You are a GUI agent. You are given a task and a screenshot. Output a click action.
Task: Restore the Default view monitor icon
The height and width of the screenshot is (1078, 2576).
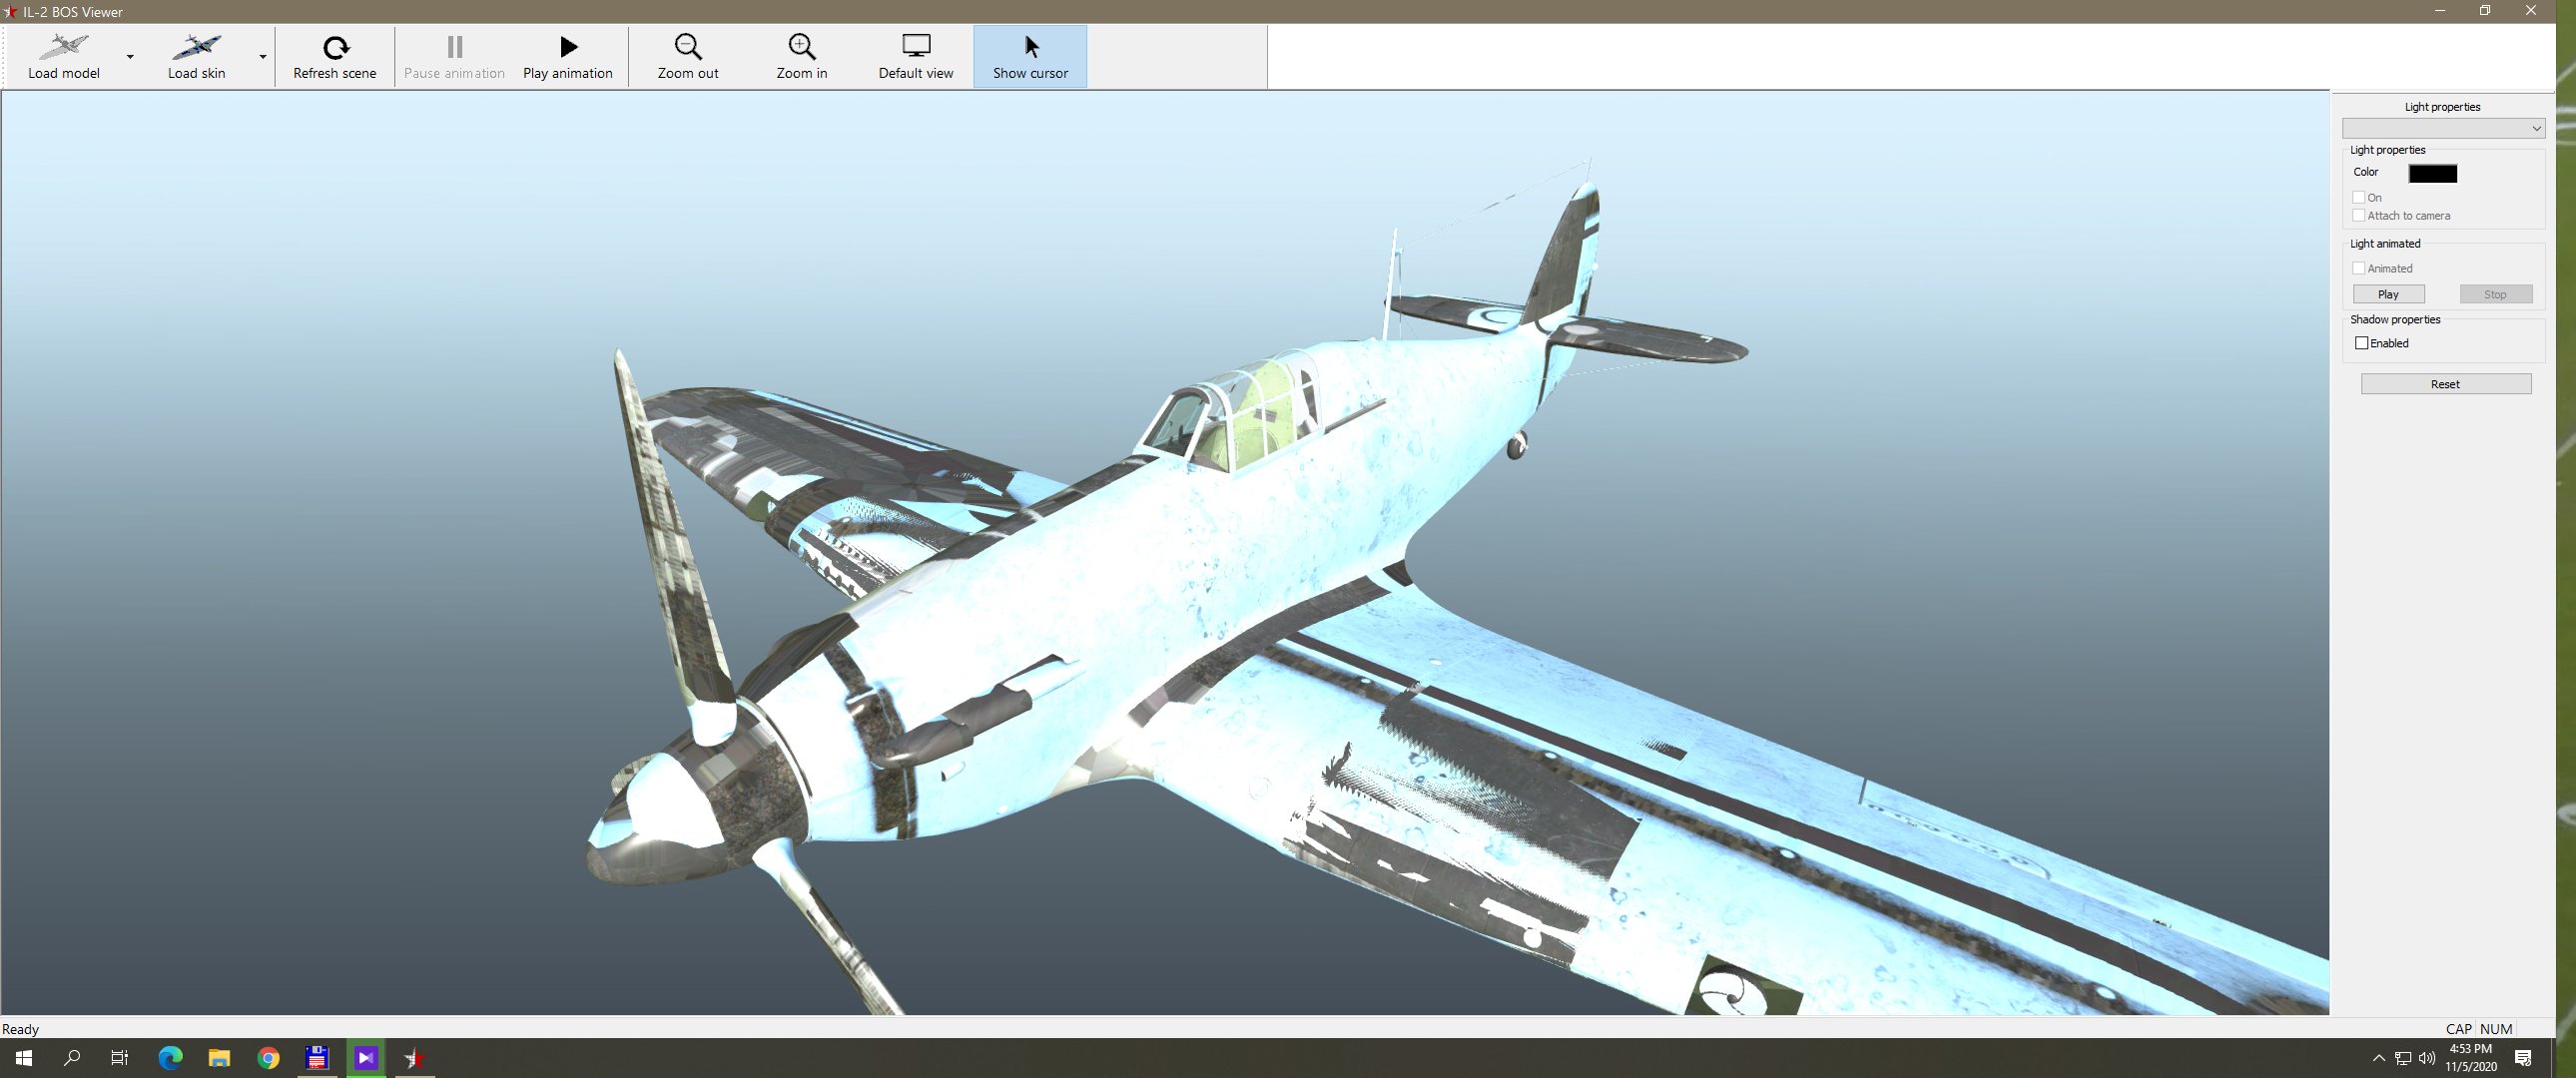point(916,46)
